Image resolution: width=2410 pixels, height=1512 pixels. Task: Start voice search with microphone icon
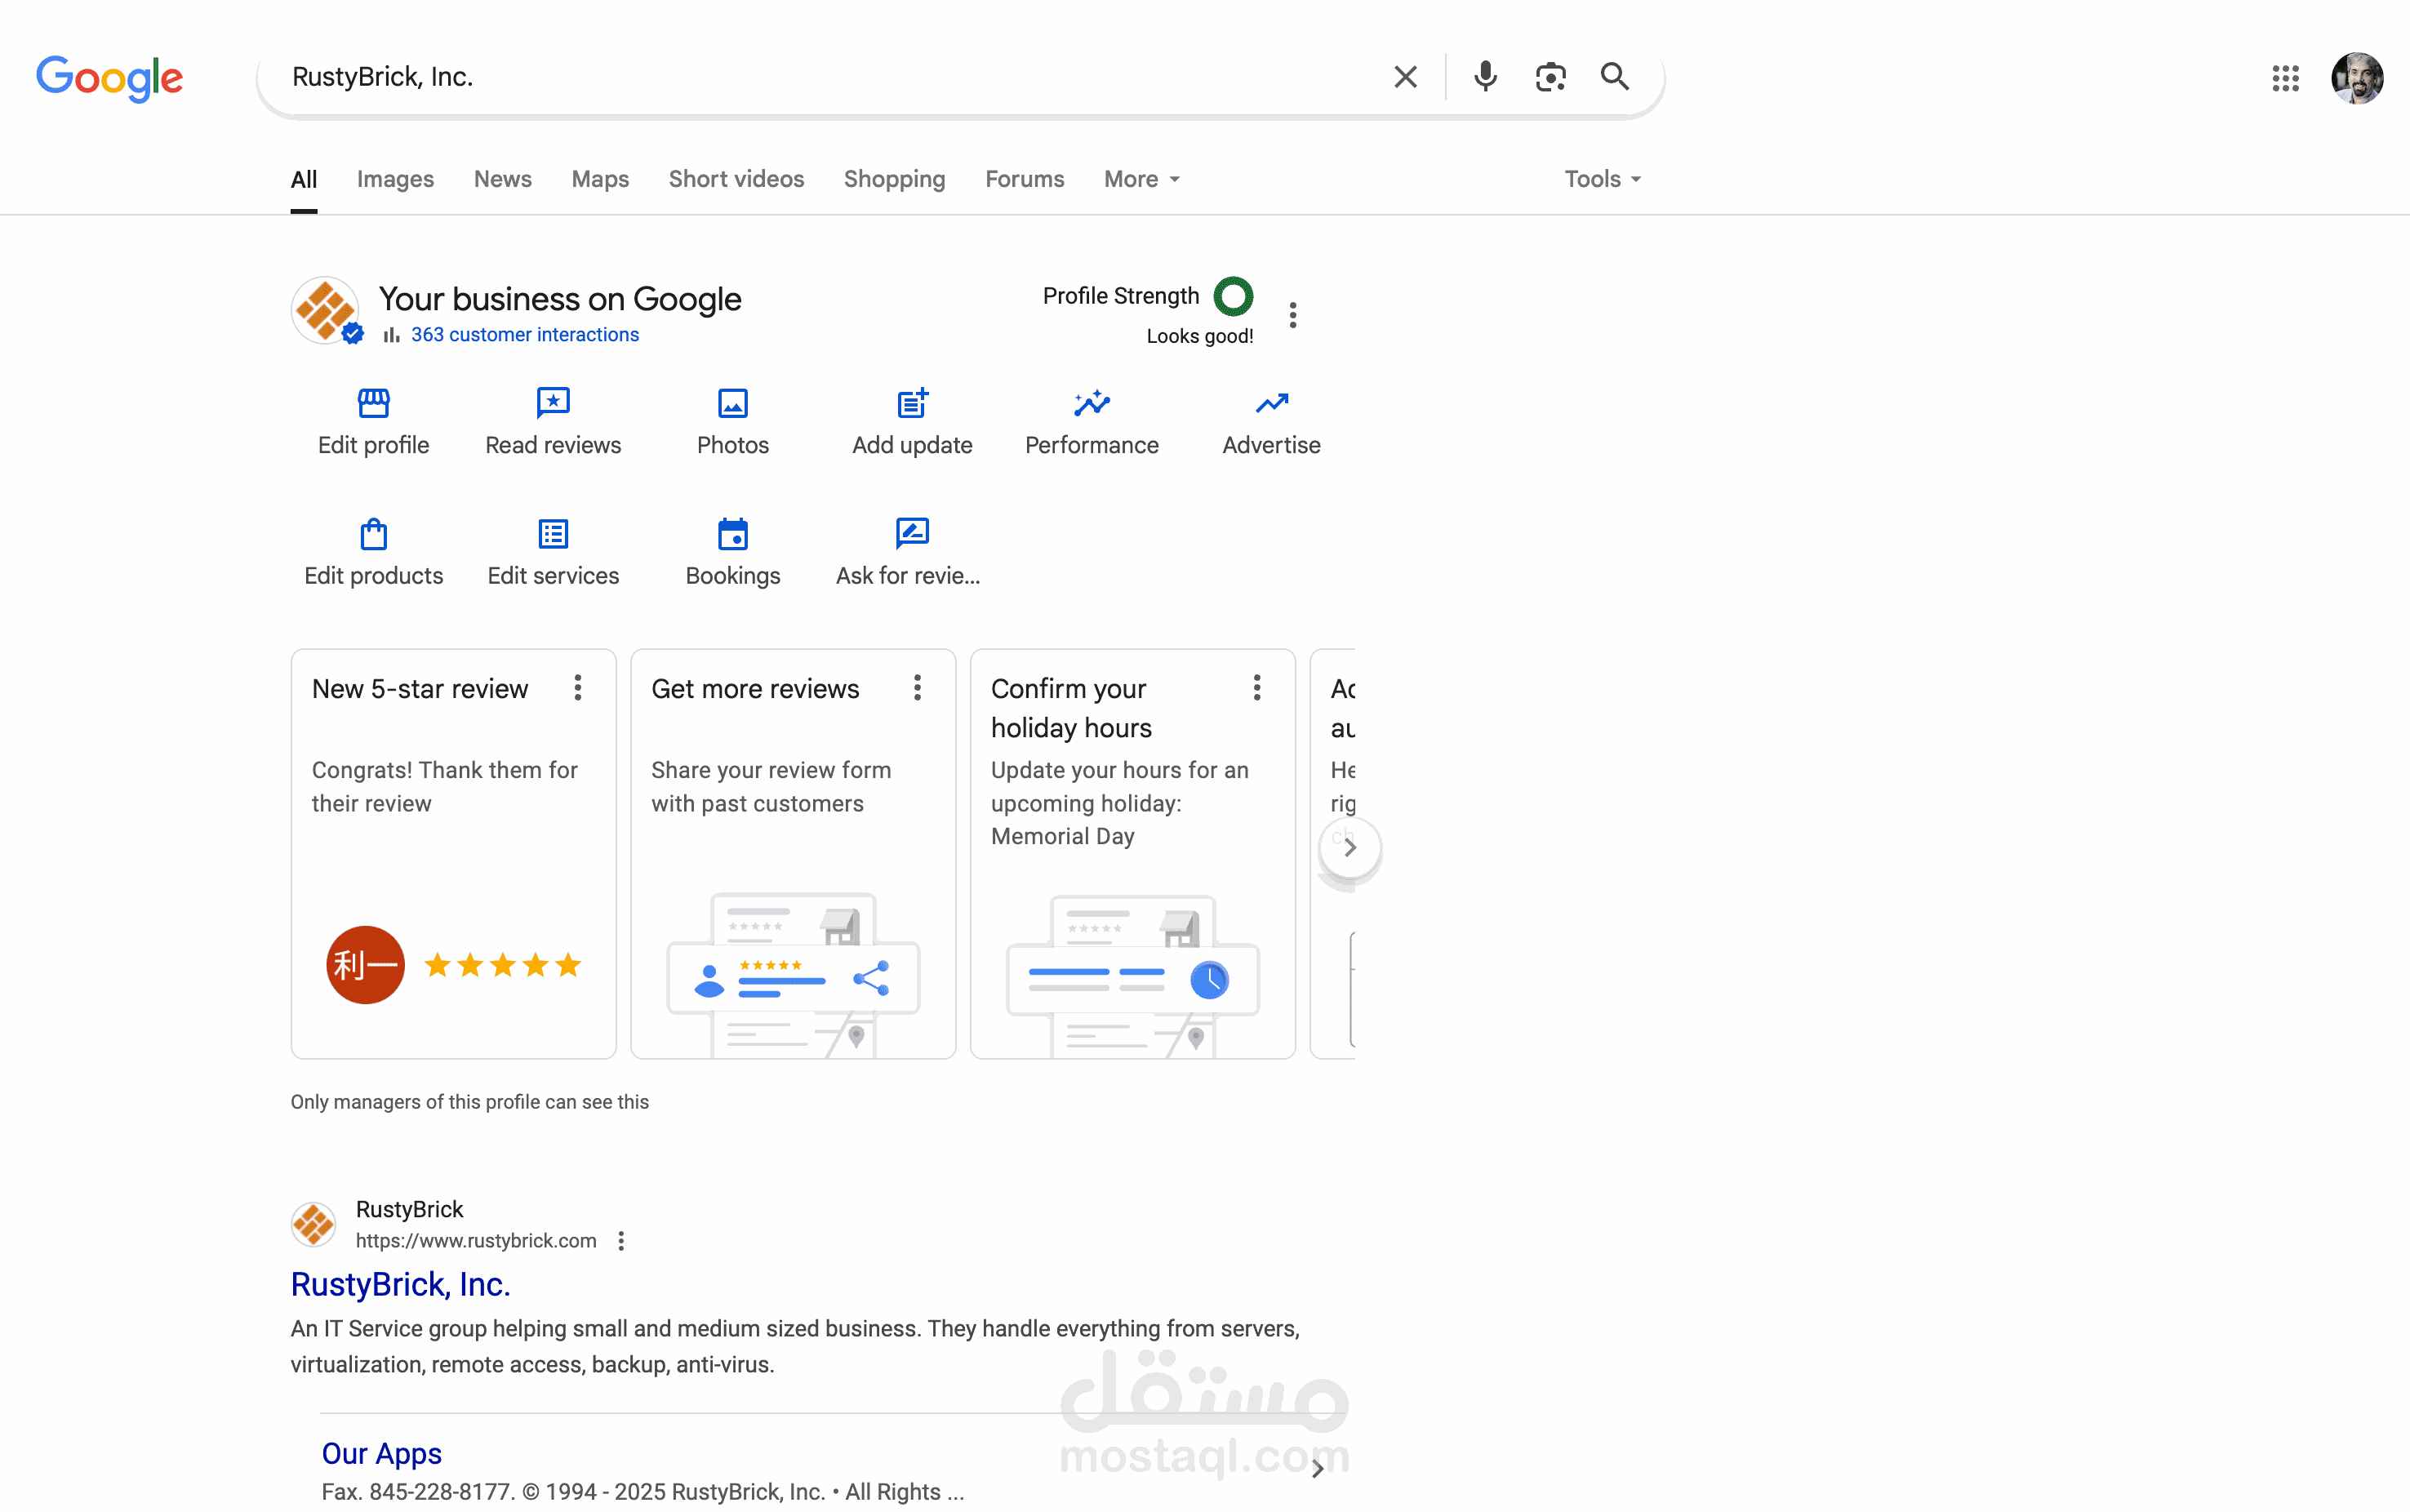pyautogui.click(x=1485, y=77)
